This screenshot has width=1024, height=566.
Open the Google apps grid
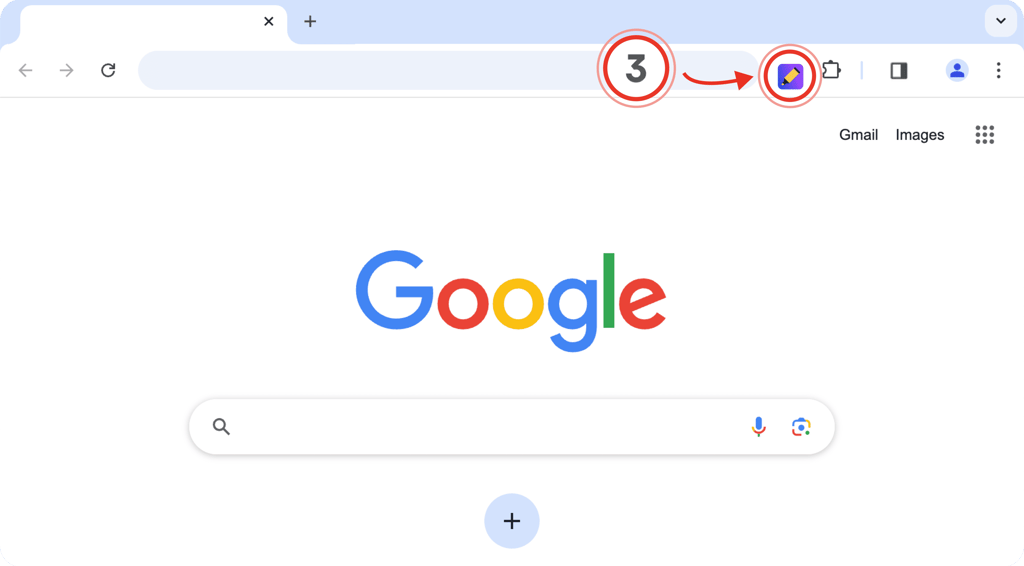(984, 134)
